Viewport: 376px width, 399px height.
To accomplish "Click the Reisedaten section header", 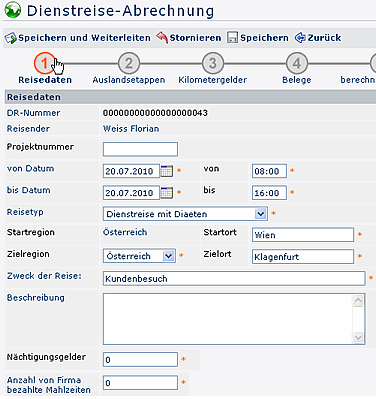I will (190, 97).
